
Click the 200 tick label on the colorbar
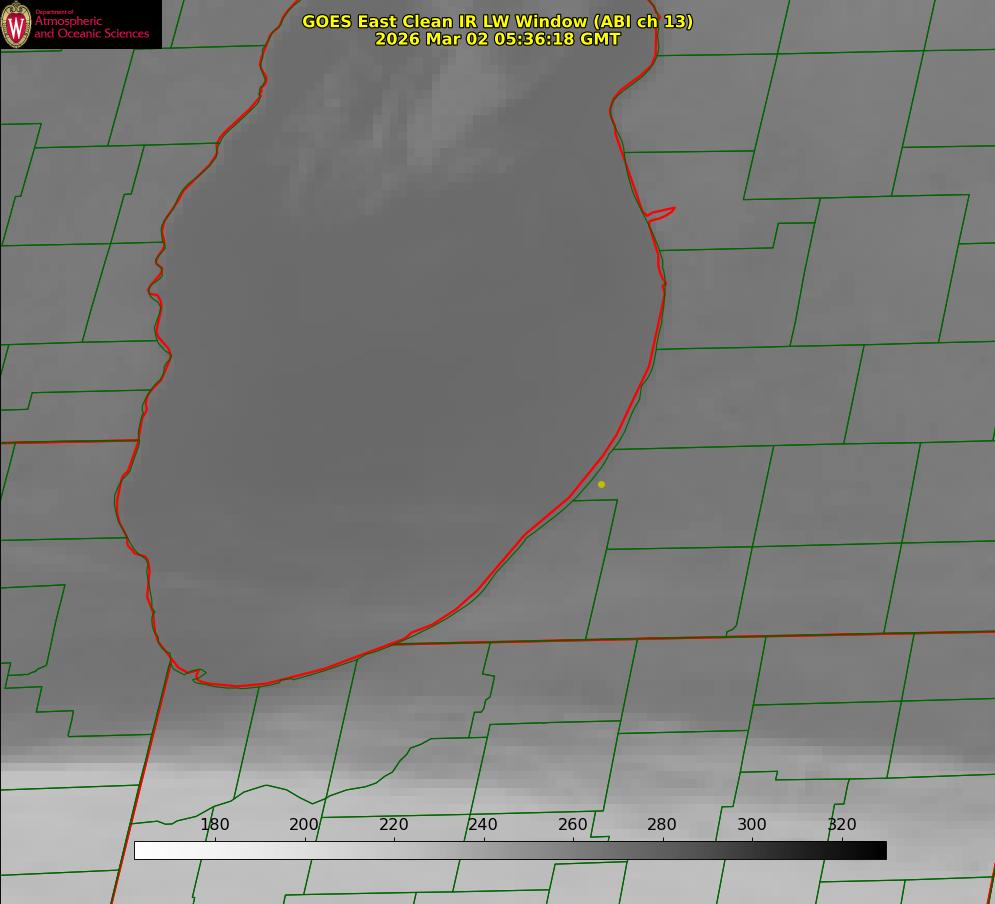(x=304, y=824)
